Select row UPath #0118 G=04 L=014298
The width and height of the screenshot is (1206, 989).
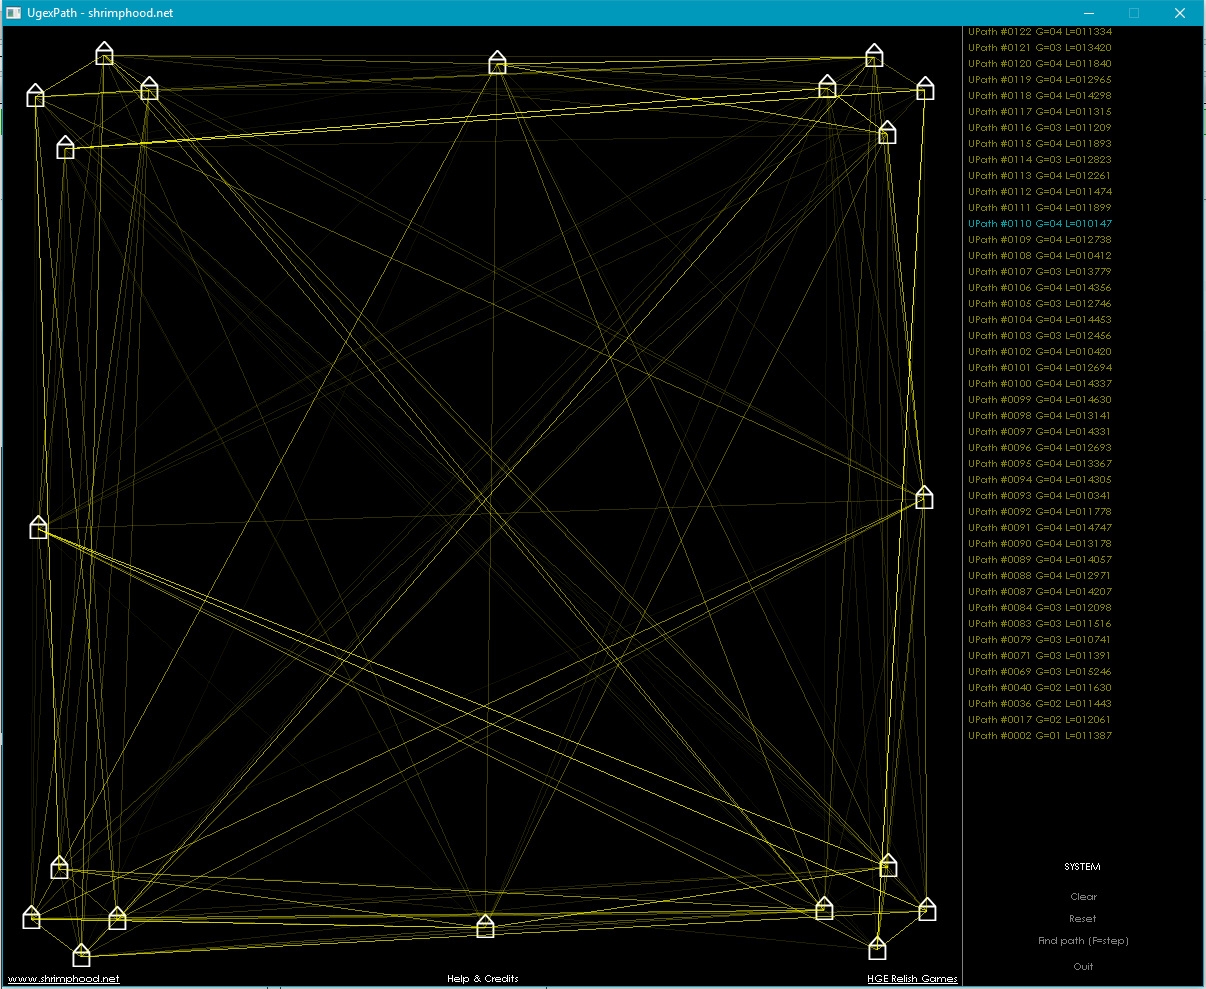(1040, 96)
